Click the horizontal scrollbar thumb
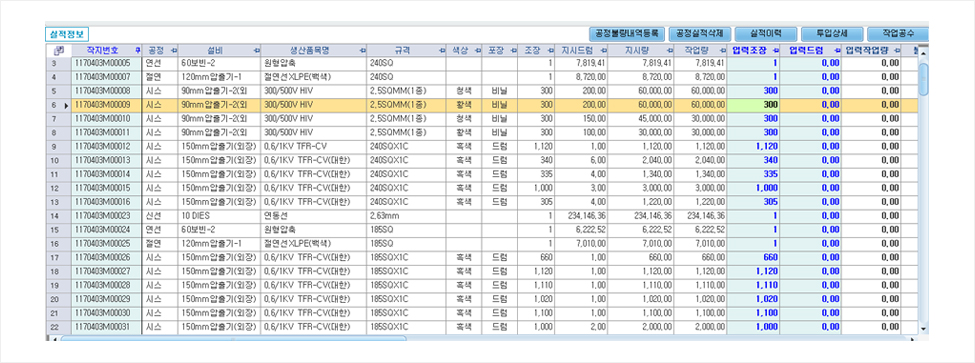The width and height of the screenshot is (975, 363). pos(233,339)
